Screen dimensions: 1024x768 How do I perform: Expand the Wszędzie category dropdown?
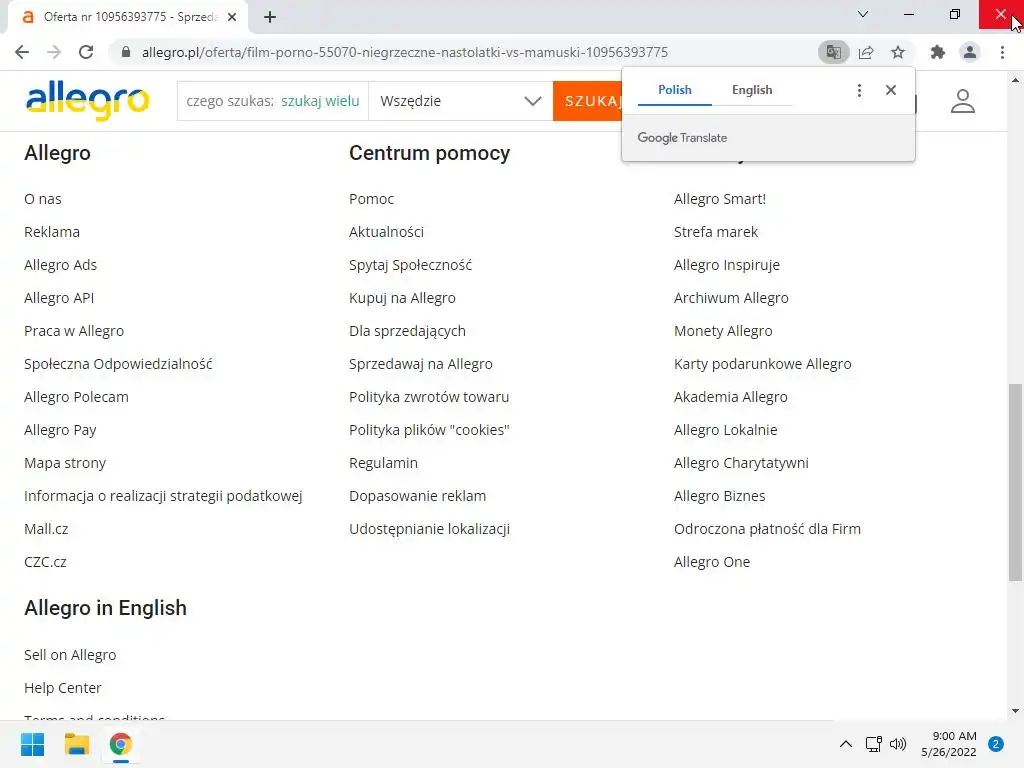click(x=460, y=101)
